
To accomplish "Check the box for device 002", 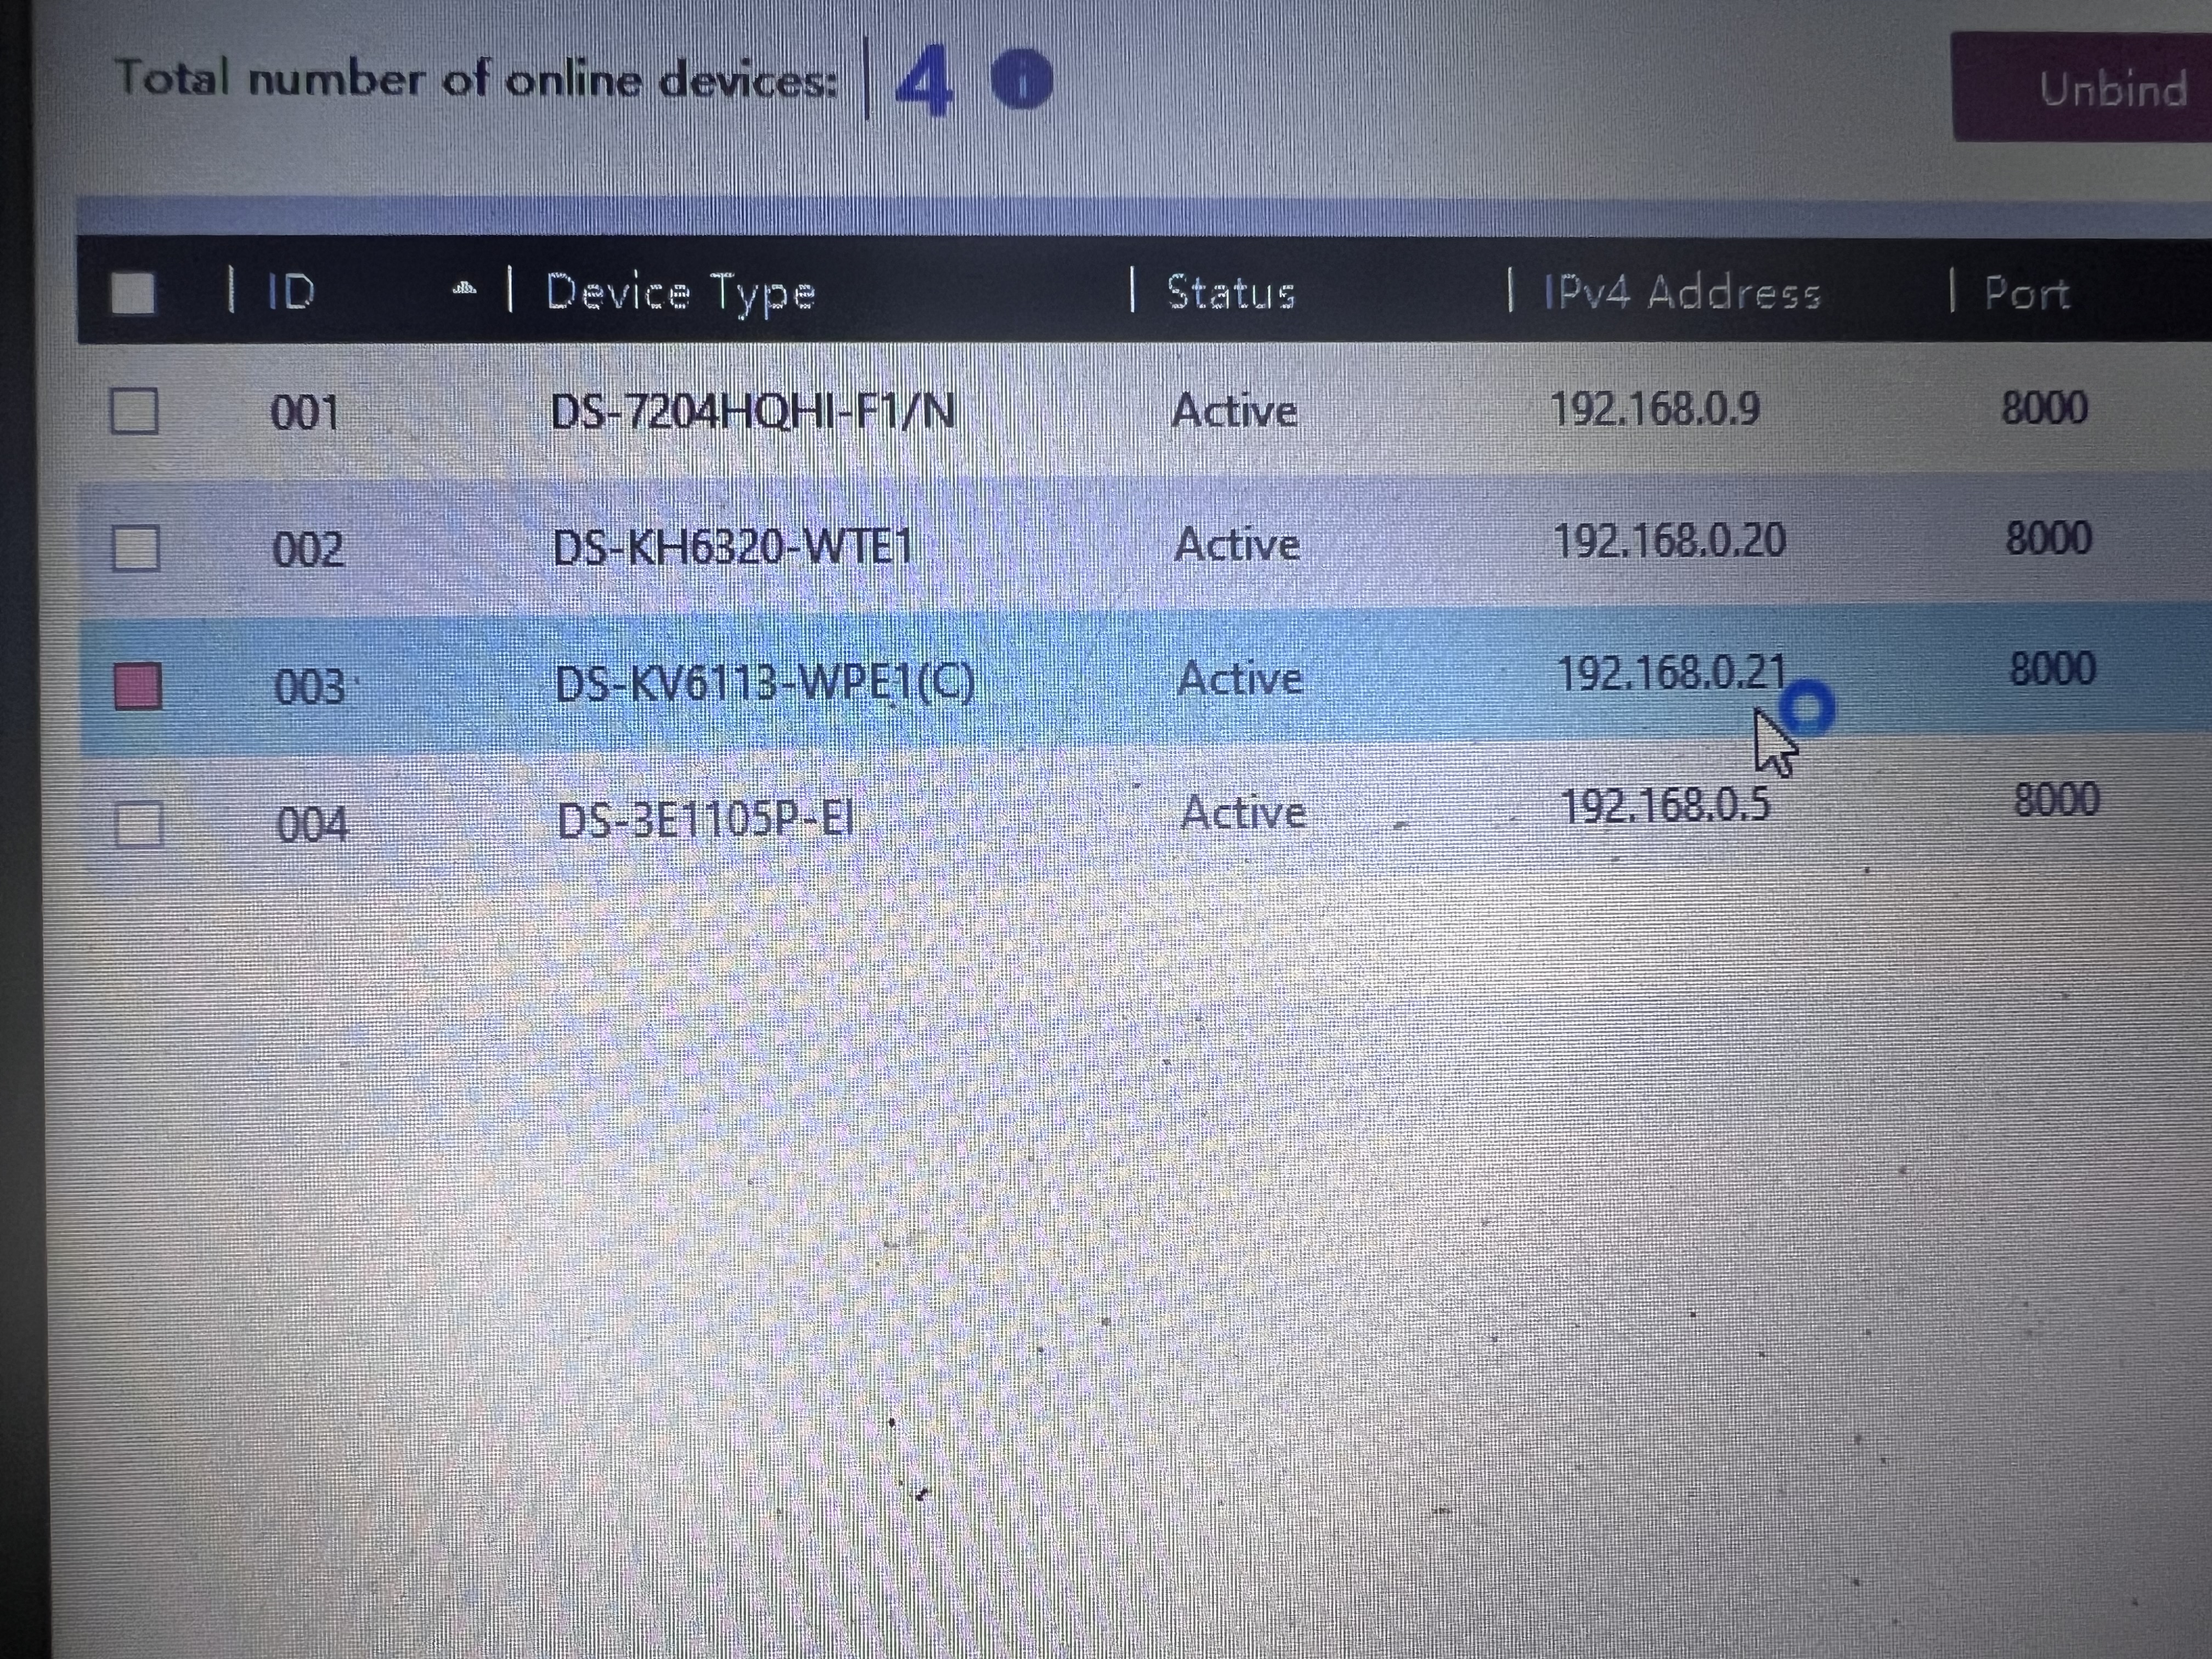I will pos(136,548).
